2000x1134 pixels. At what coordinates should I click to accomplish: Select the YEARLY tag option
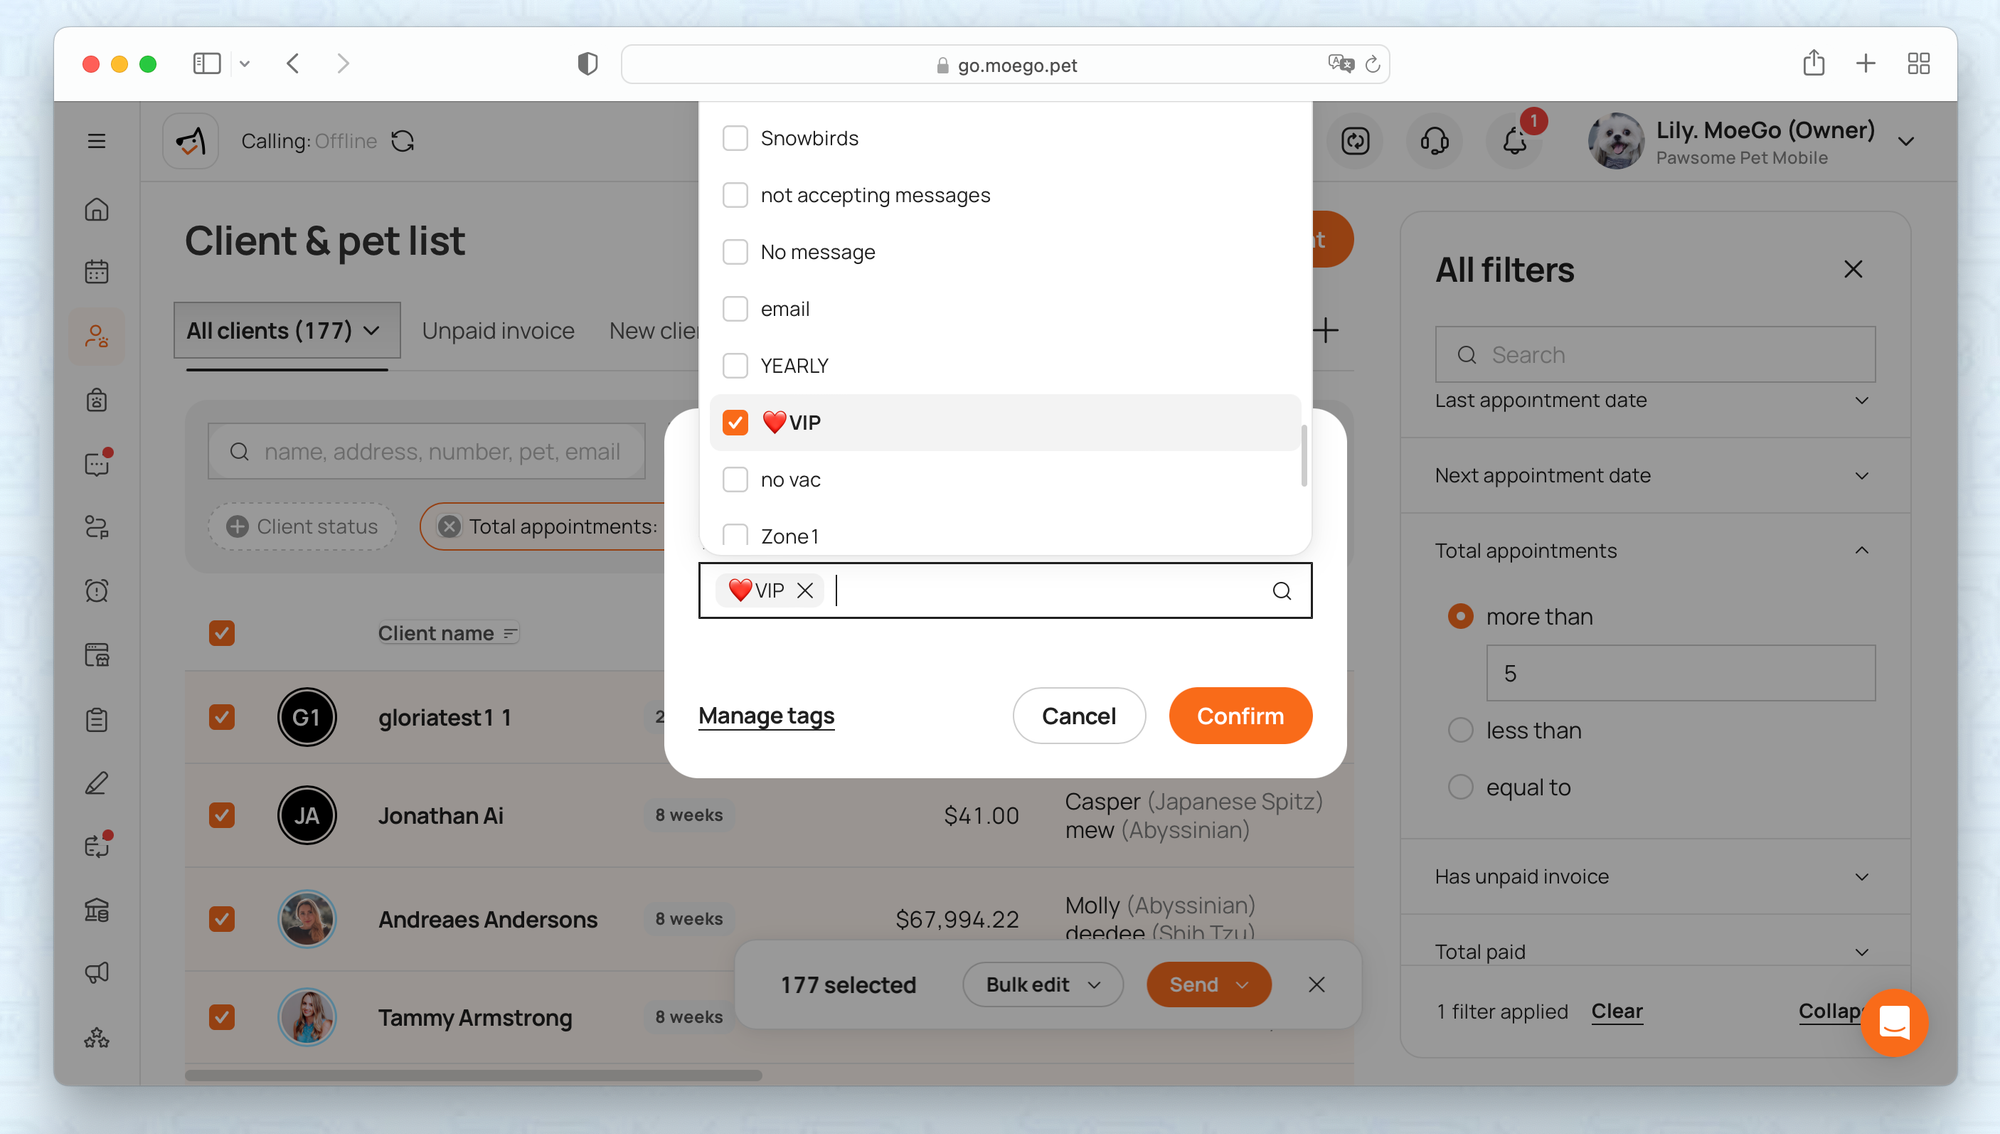pos(735,366)
